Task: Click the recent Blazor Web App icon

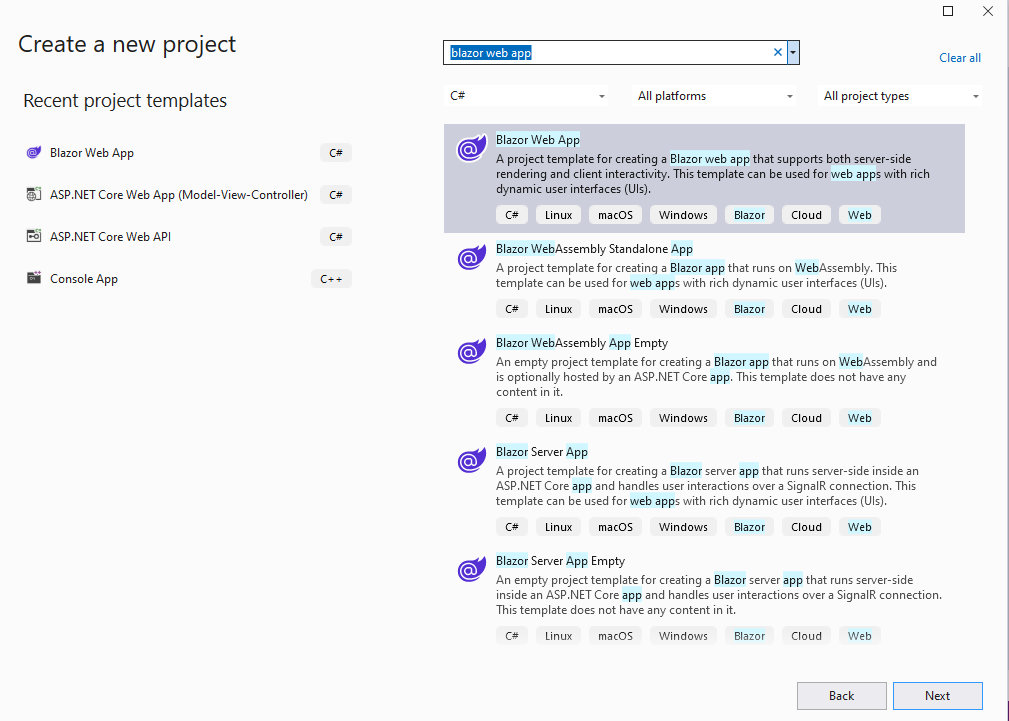Action: 33,153
